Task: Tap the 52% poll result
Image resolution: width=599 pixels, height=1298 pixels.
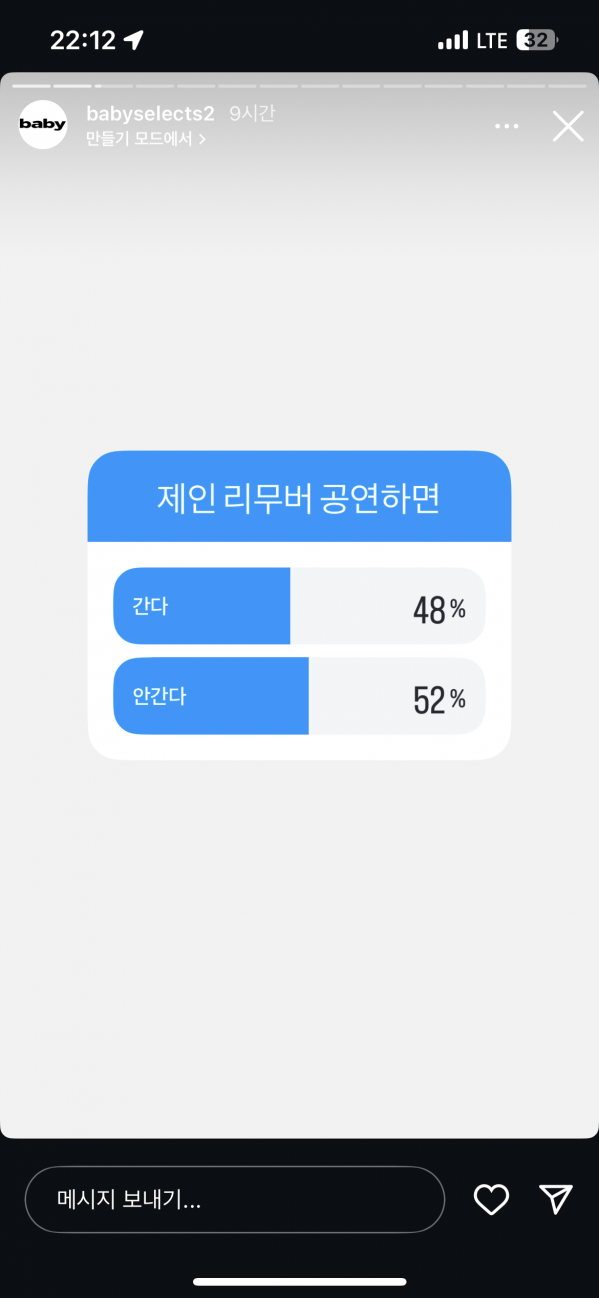Action: (x=439, y=699)
